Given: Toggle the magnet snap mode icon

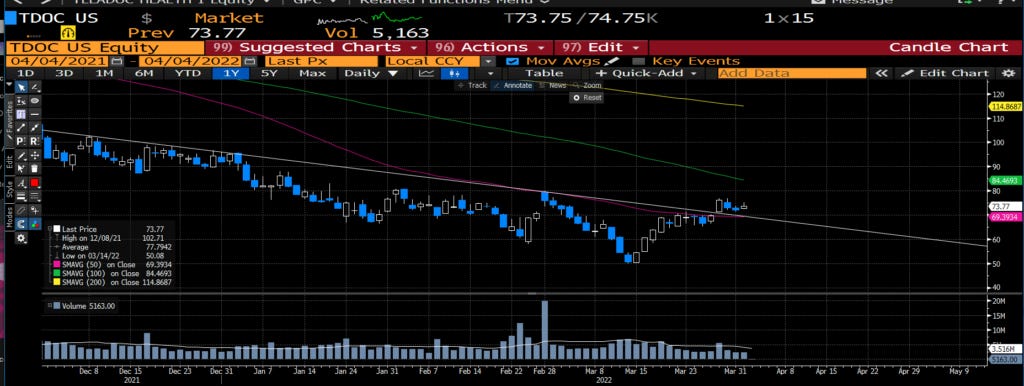Looking at the screenshot, I should (21, 224).
